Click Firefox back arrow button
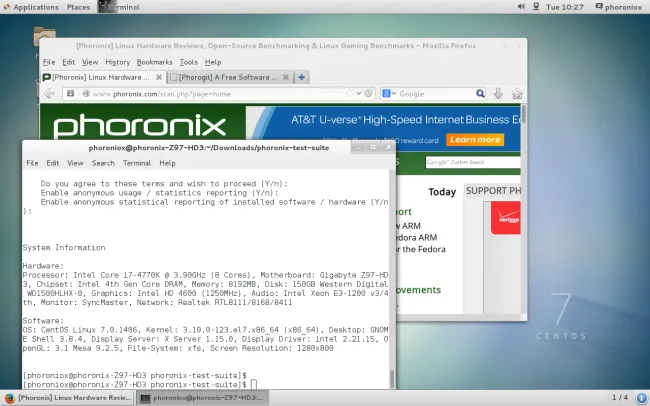Image resolution: width=650 pixels, height=406 pixels. point(49,94)
